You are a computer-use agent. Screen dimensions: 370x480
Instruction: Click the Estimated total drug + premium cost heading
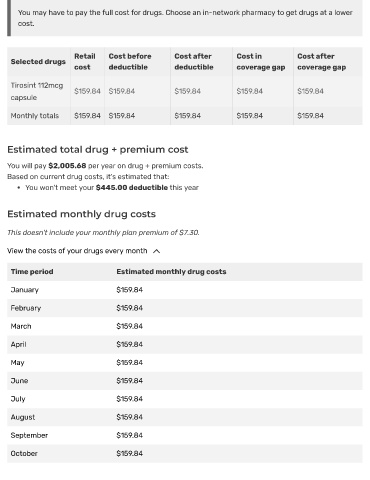[x=98, y=150]
